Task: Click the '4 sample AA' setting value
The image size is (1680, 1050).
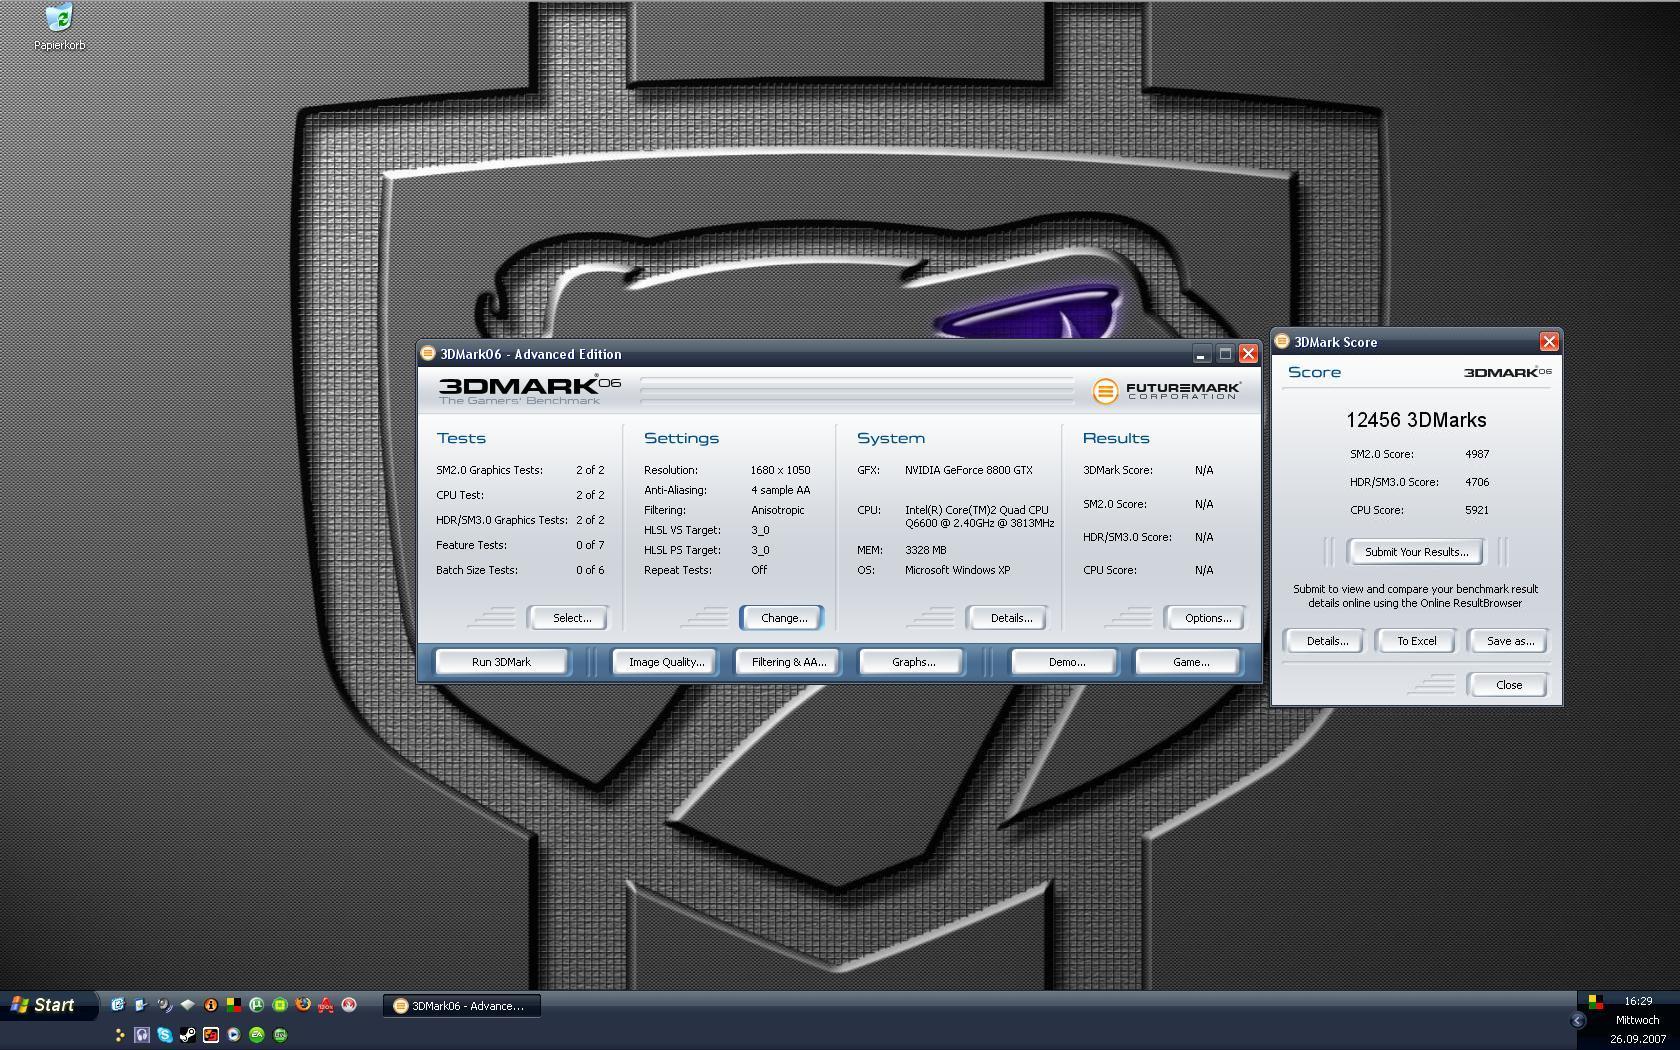Action: tap(780, 490)
